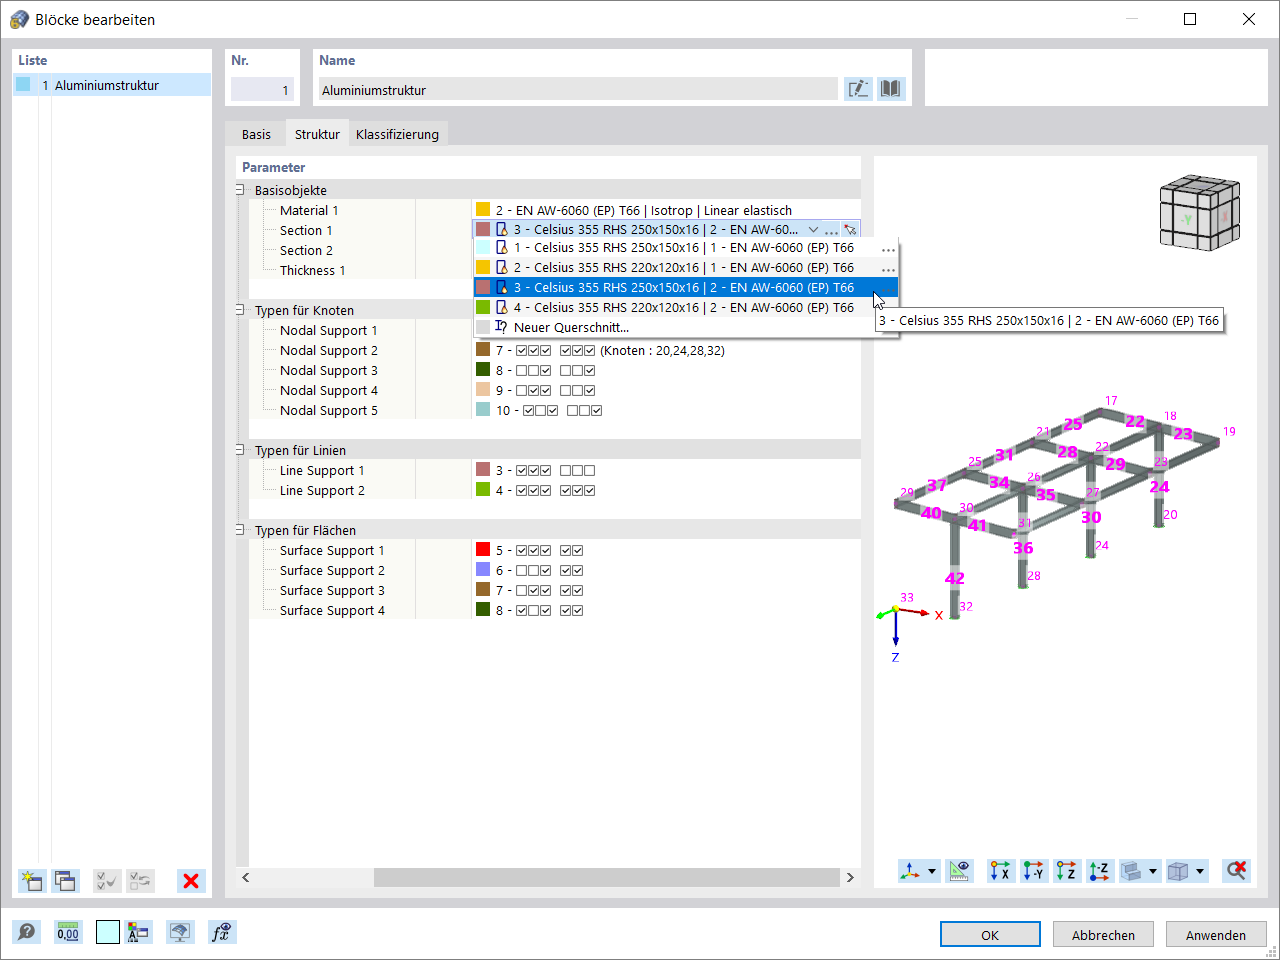The image size is (1280, 960).
Task: Toggle first checkbox of Surface Support 4 row 8
Action: point(521,611)
